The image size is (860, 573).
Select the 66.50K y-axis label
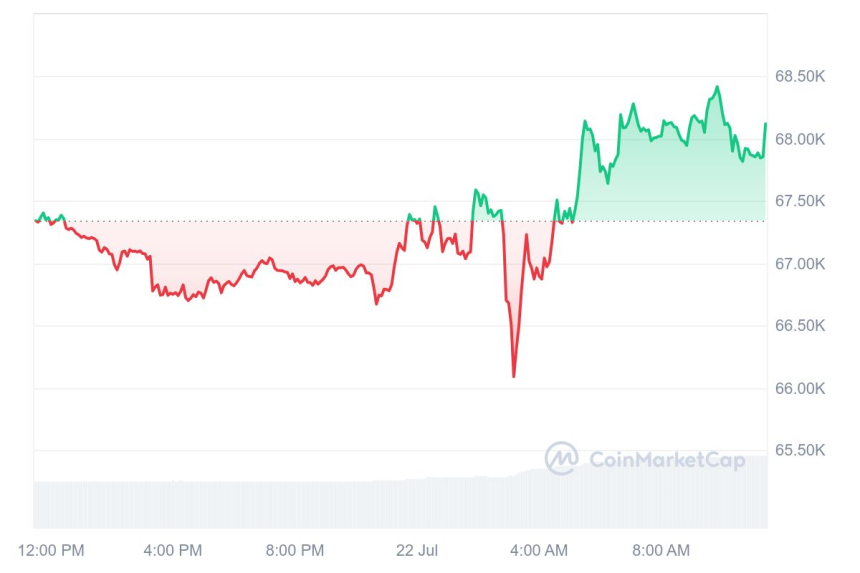pos(799,326)
